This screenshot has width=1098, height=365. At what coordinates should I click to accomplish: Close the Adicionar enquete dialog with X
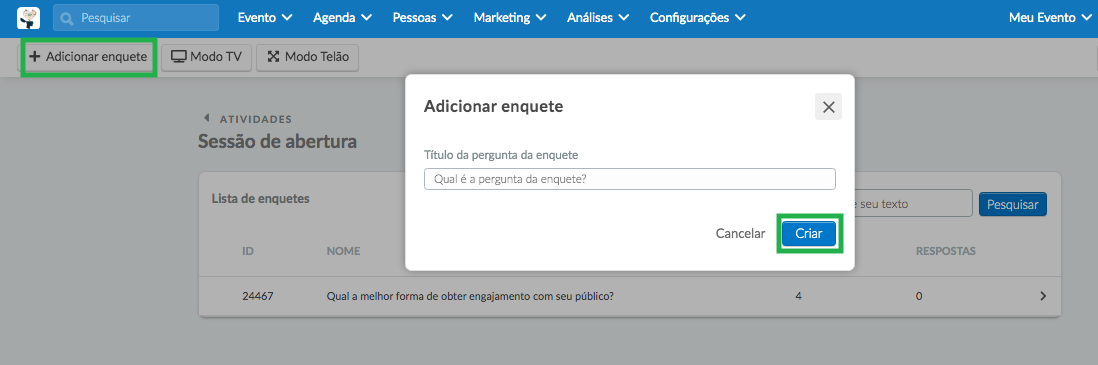click(x=828, y=107)
